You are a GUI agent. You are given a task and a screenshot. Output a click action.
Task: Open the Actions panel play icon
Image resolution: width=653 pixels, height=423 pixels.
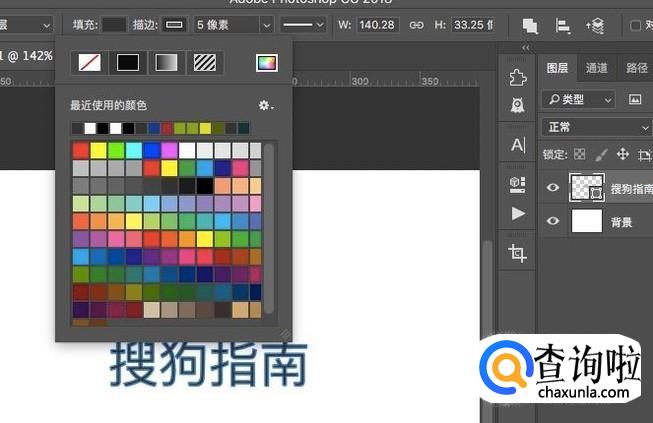click(518, 214)
